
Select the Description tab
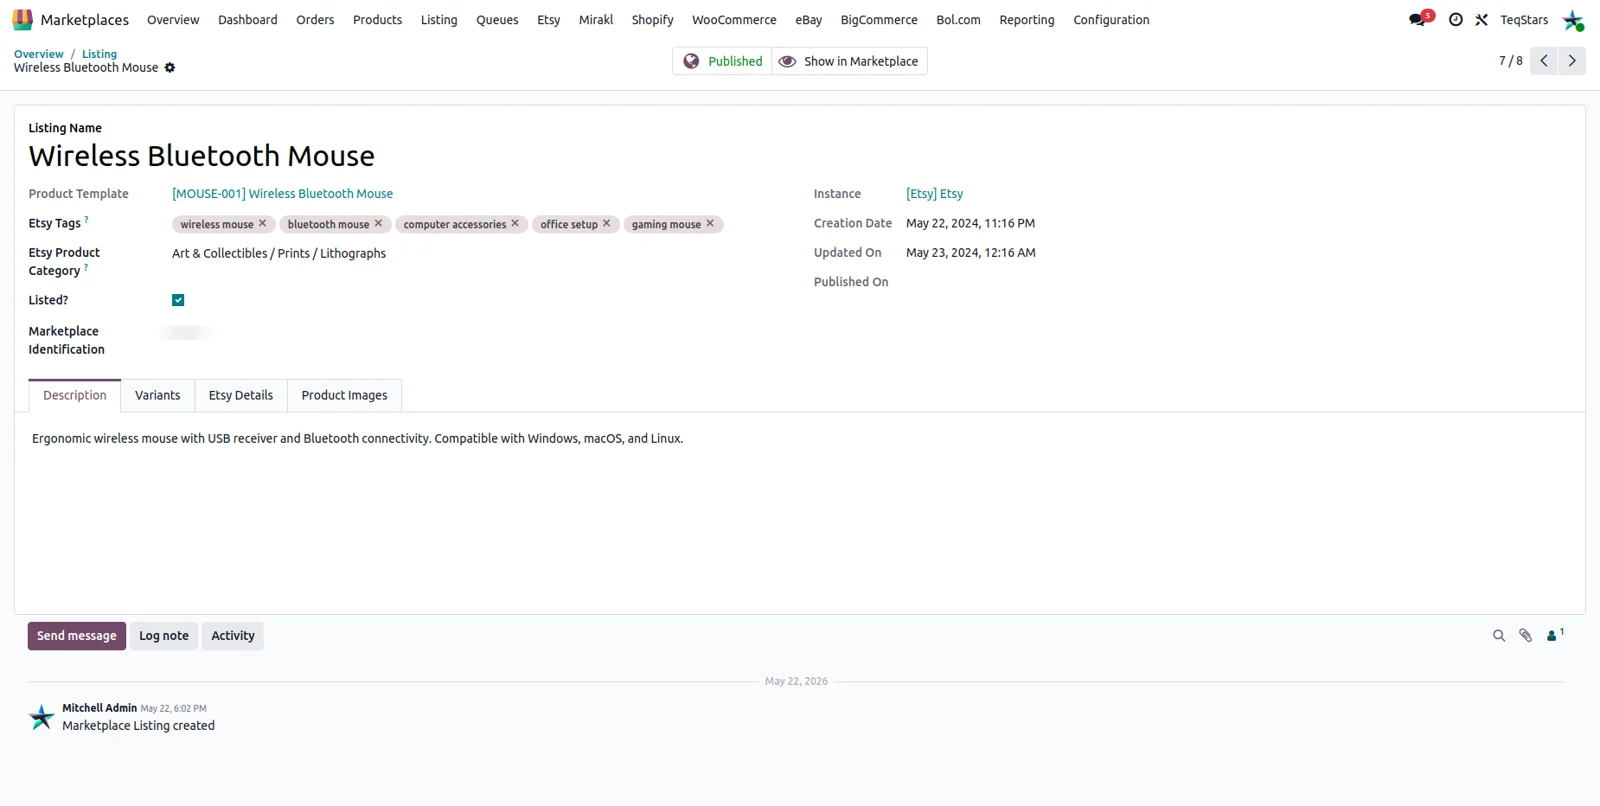tap(75, 396)
